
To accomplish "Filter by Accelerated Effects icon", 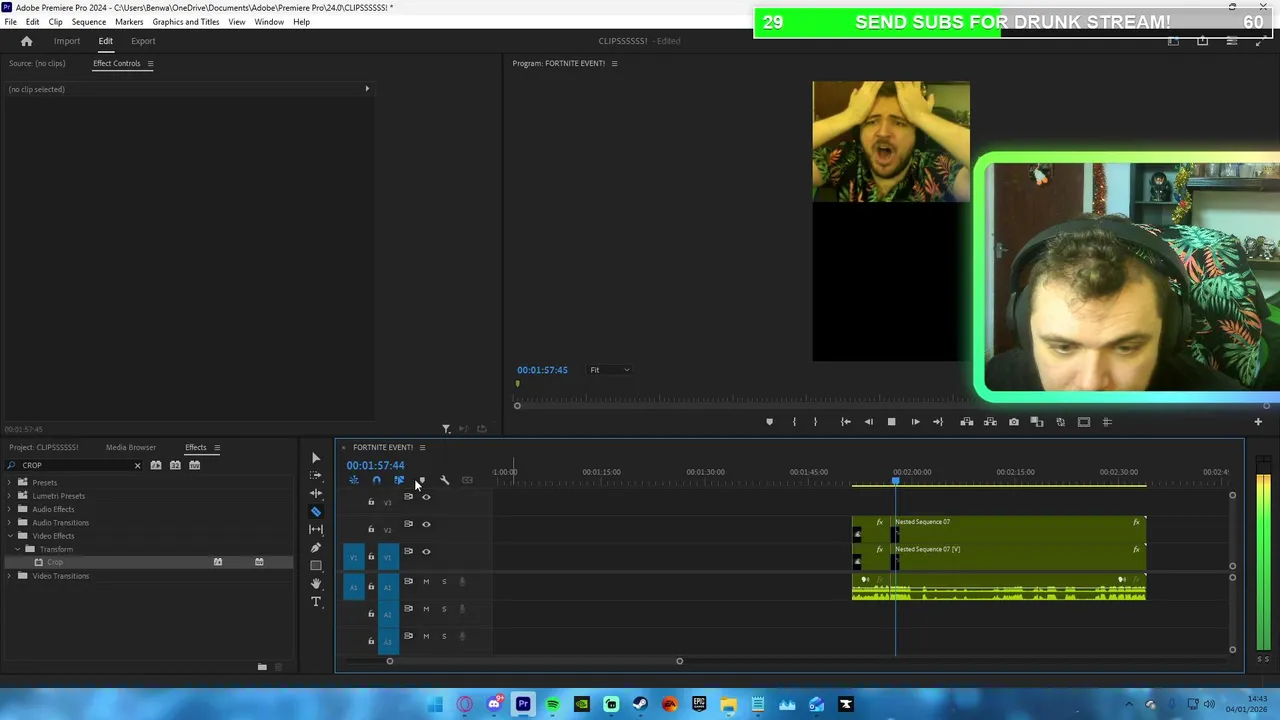I will click(x=156, y=465).
